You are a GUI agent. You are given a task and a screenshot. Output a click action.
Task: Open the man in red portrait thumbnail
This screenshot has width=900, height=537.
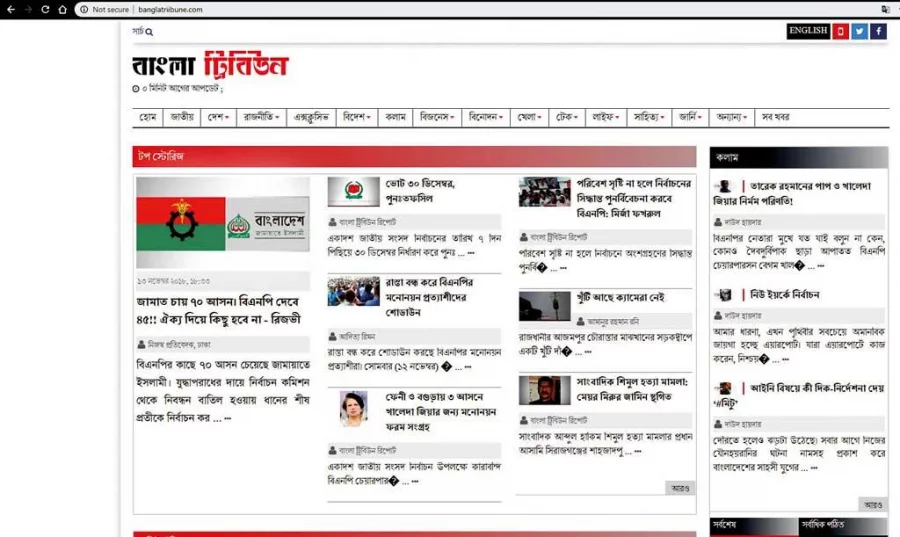[x=545, y=390]
